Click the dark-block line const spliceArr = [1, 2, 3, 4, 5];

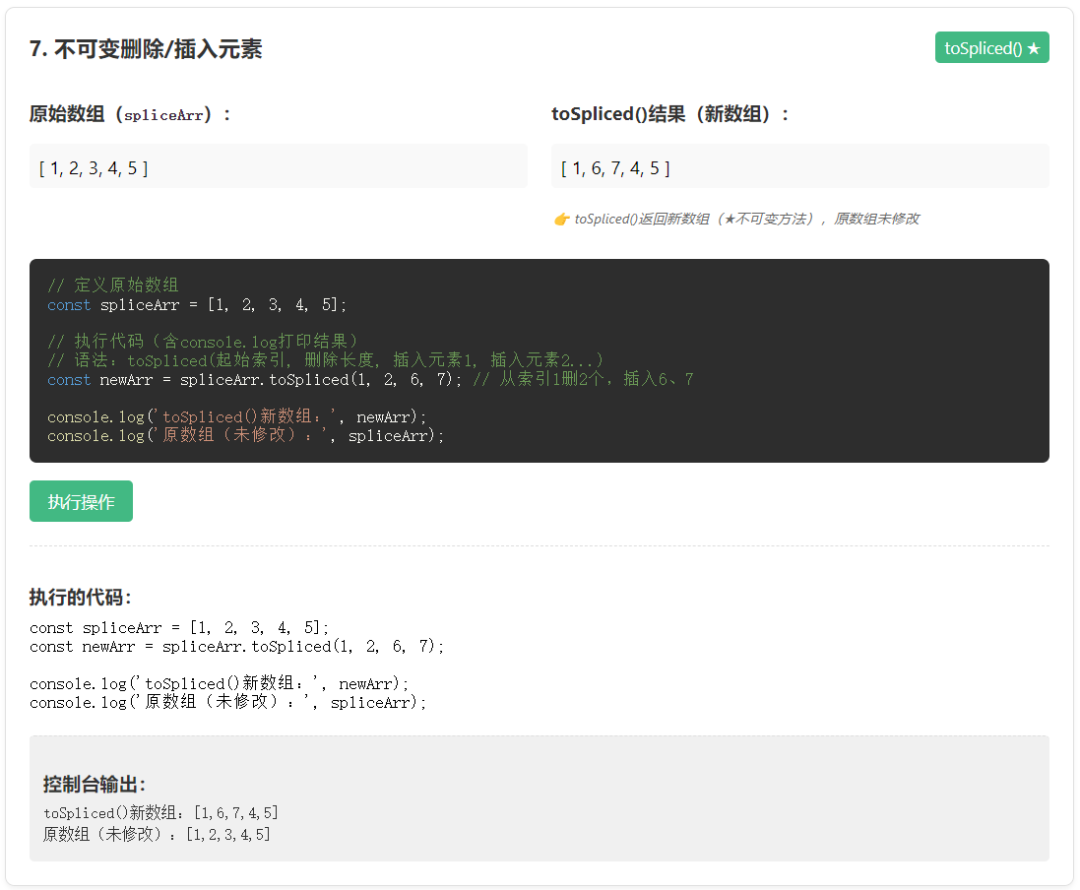pyautogui.click(x=197, y=304)
